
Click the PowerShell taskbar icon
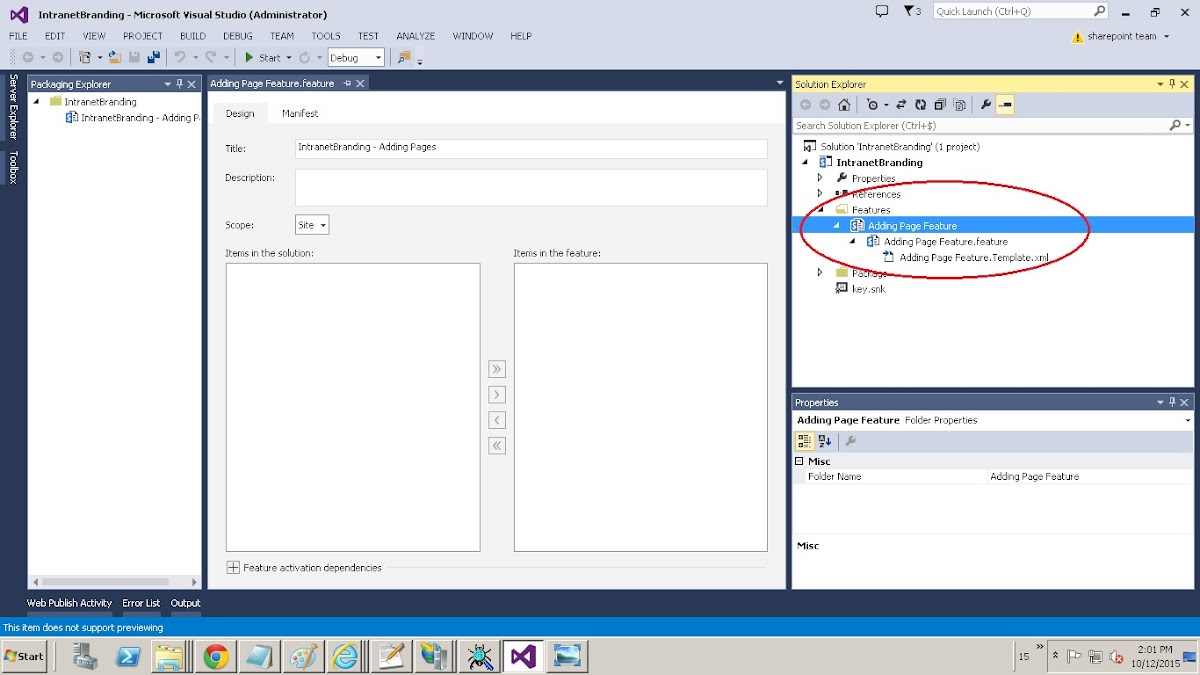tap(129, 656)
